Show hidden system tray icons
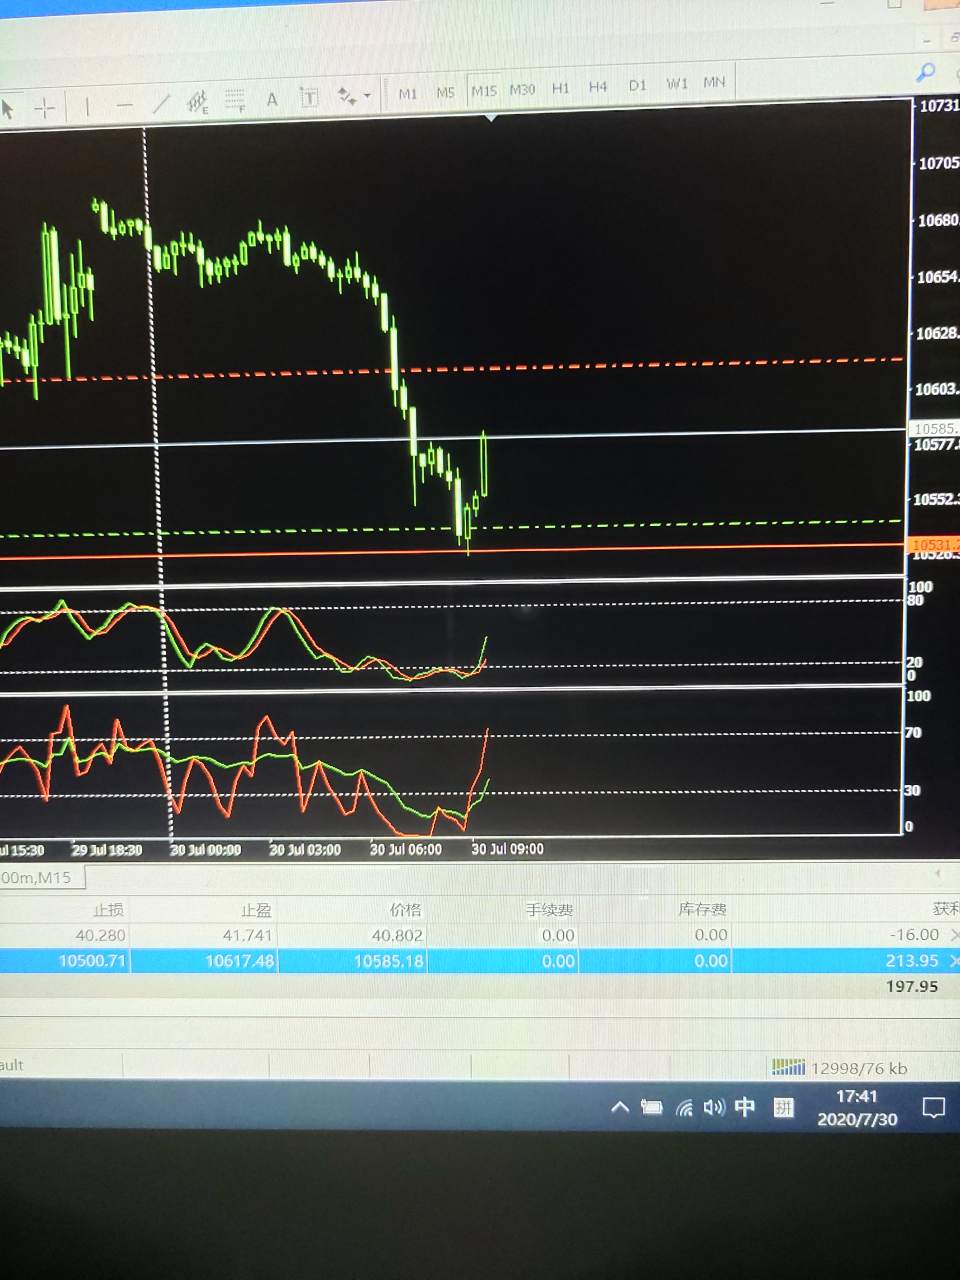This screenshot has height=1280, width=960. point(620,1107)
